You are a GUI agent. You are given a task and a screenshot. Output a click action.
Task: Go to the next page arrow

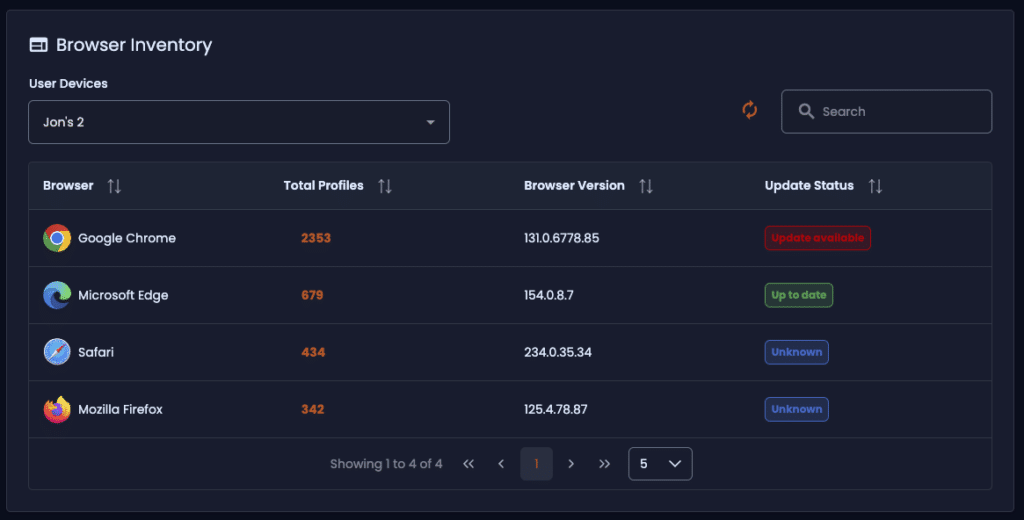571,464
